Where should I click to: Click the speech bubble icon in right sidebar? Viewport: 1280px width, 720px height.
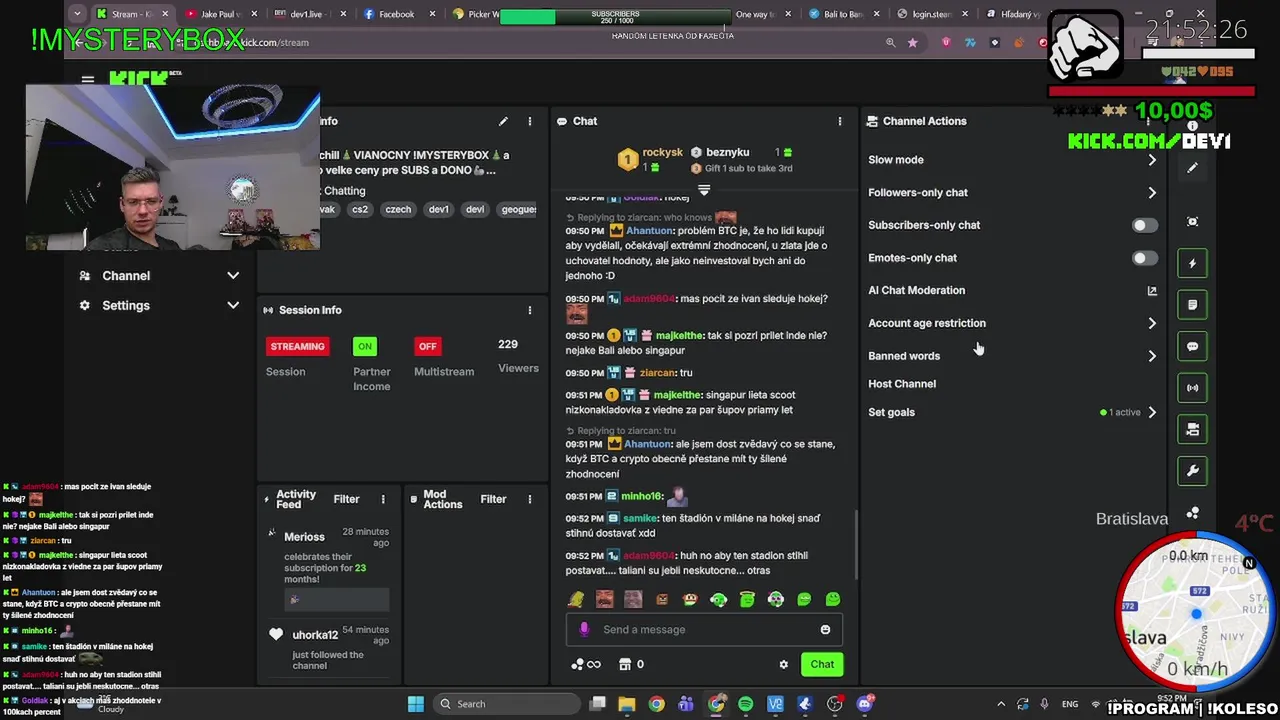(x=1192, y=346)
